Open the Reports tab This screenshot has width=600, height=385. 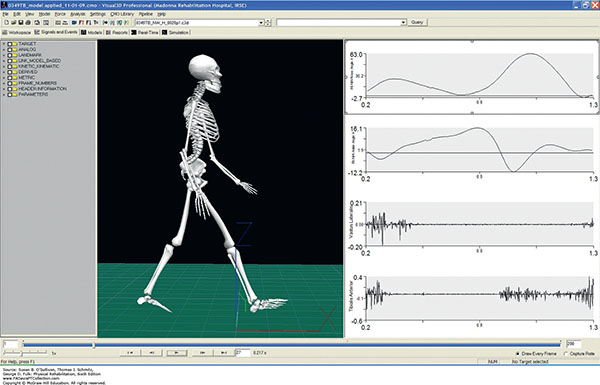116,33
